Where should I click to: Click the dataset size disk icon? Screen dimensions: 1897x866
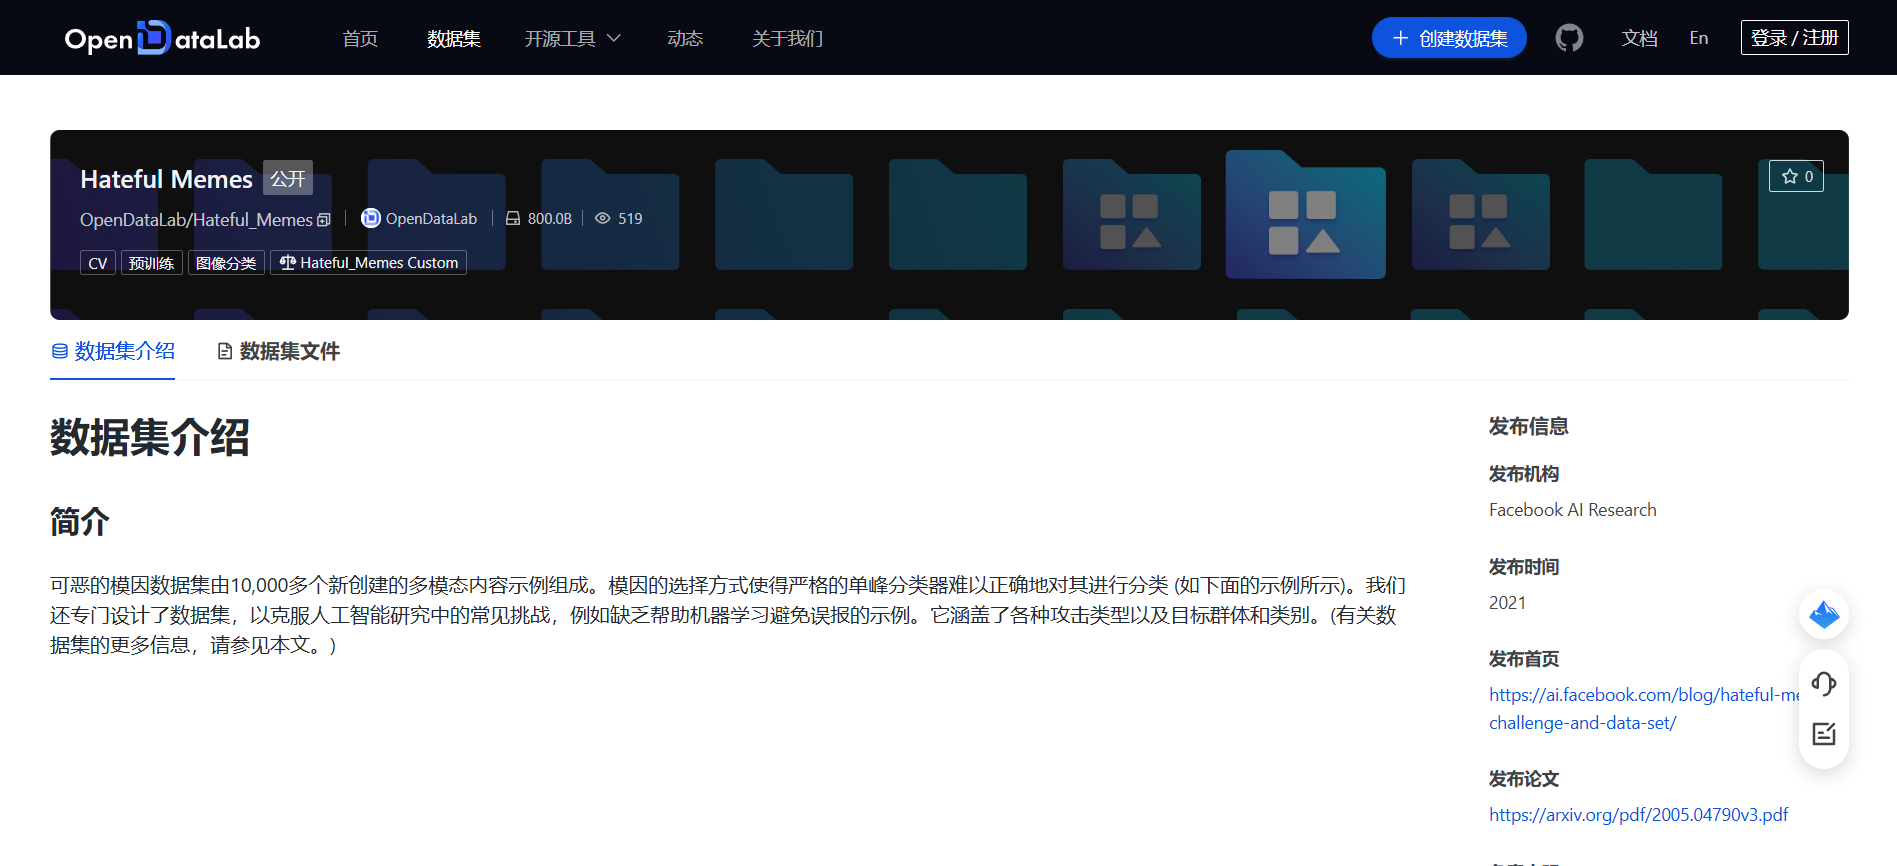coord(513,218)
